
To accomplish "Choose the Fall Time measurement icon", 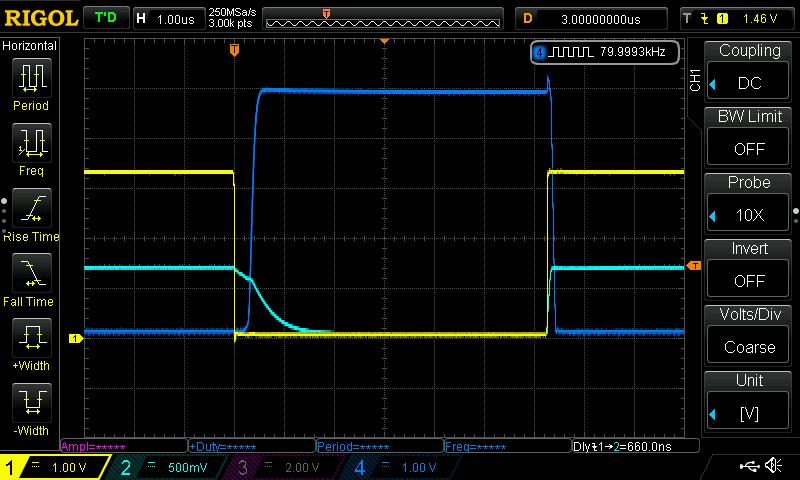I will (31, 277).
